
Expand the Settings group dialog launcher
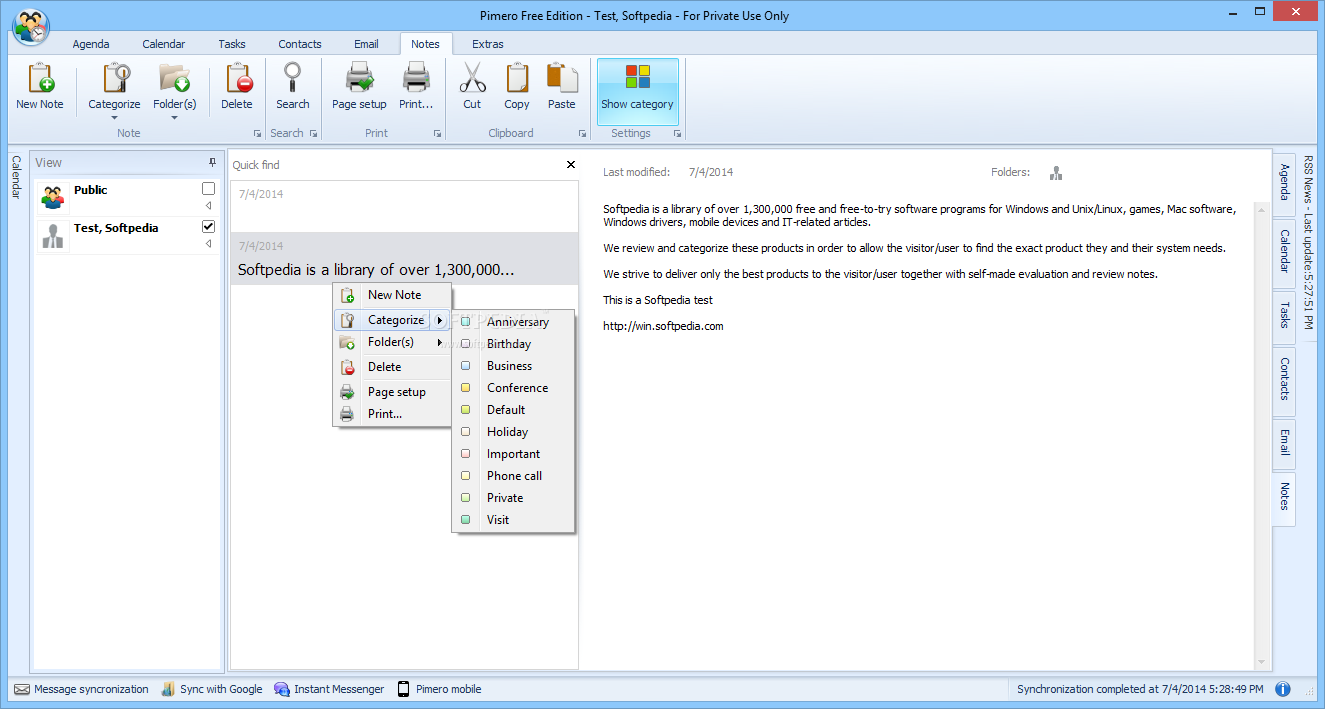coord(677,133)
